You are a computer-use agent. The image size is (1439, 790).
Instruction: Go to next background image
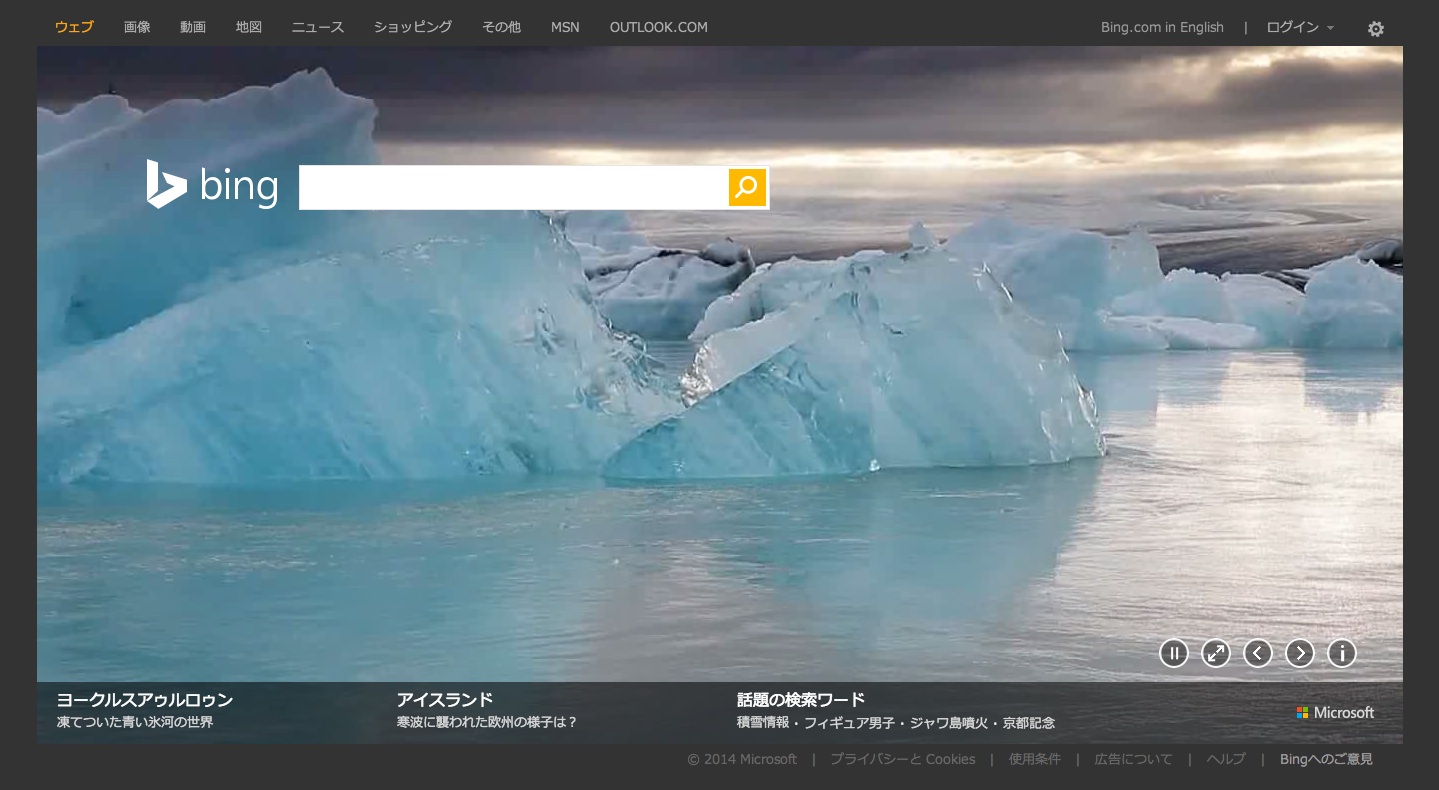[x=1299, y=653]
